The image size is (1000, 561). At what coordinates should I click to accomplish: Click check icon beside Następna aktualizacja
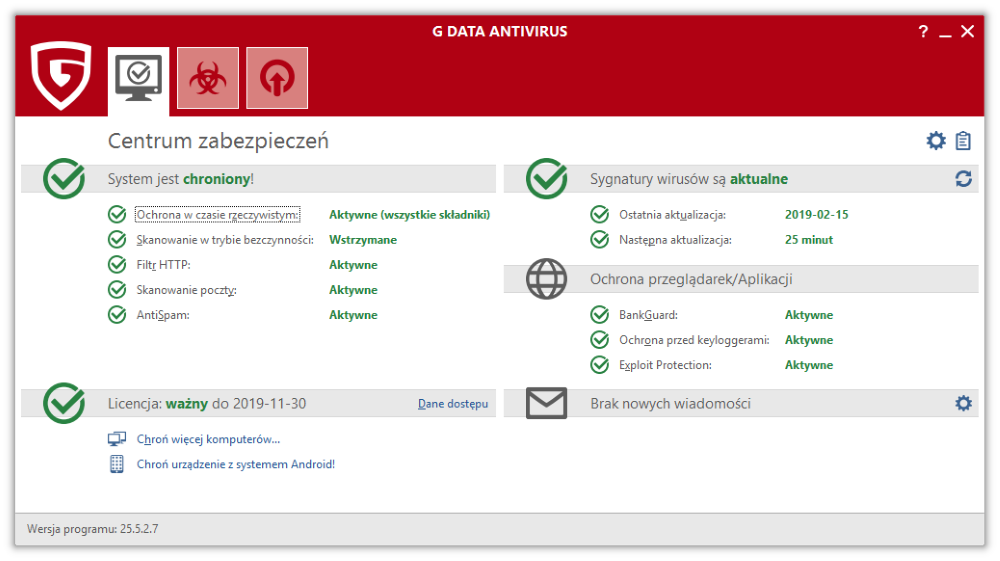(599, 239)
